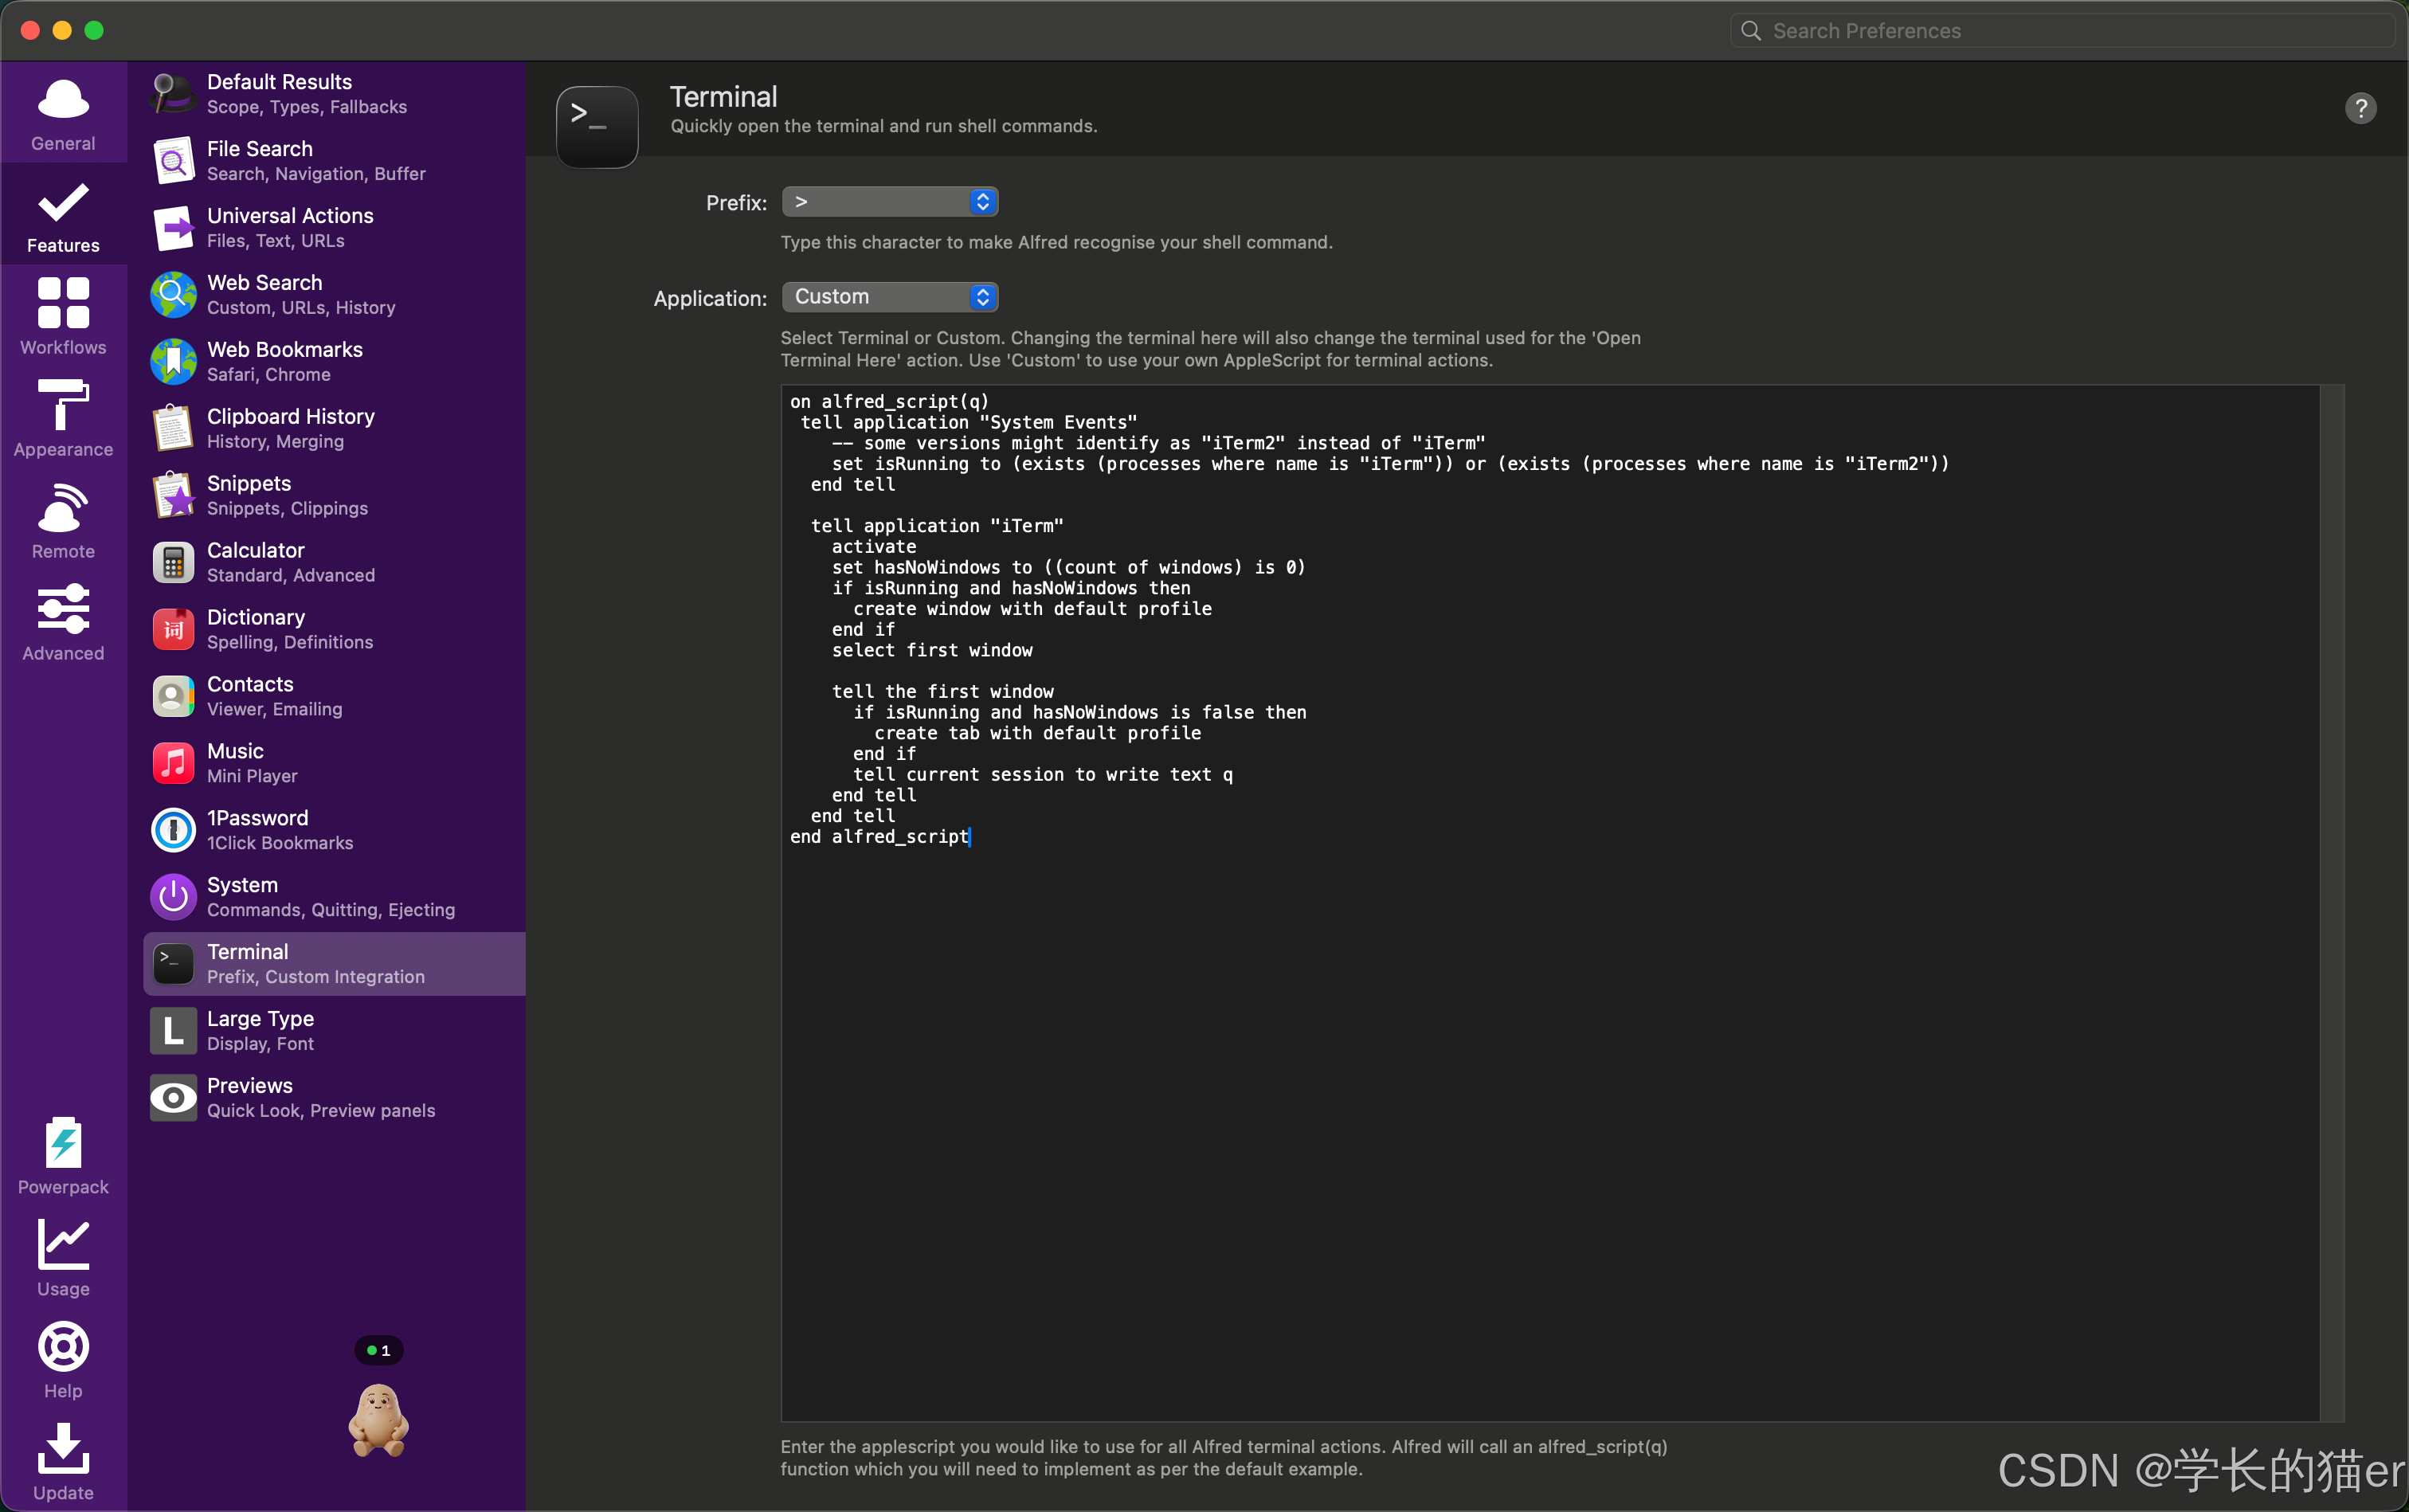Open the Prefix dropdown
The image size is (2409, 1512).
[890, 202]
